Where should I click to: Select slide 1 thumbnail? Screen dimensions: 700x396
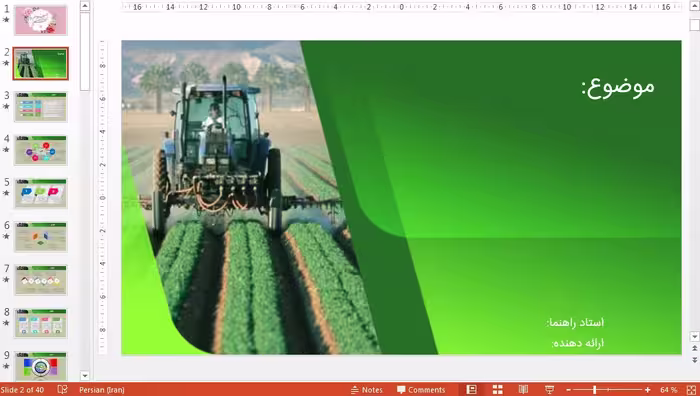tap(41, 20)
